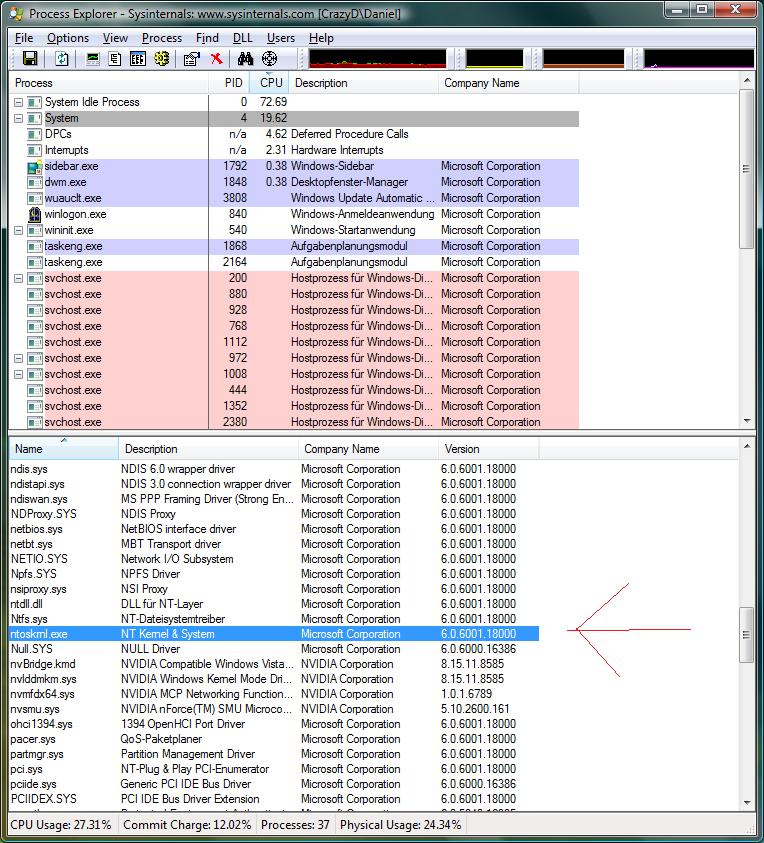764x843 pixels.
Task: Sort lower pane by Version header
Action: click(x=488, y=449)
